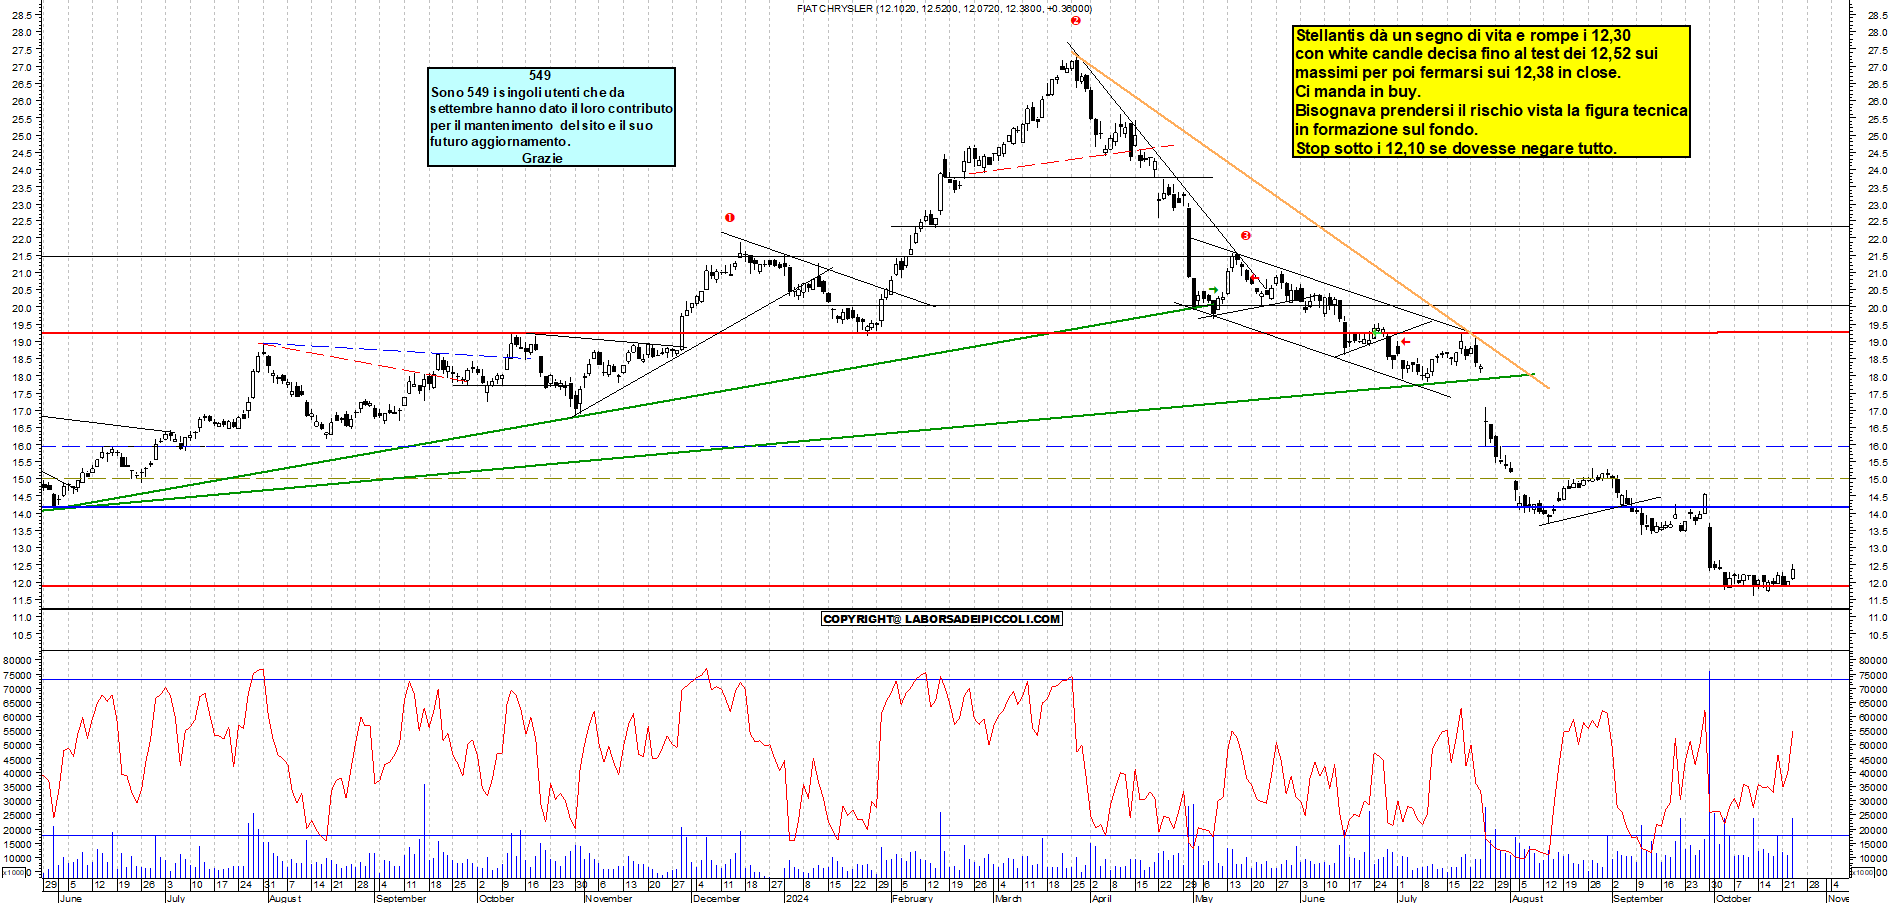Select the line 'Ci manda in buy.'
Screen dimensions: 1890x903
(1357, 92)
